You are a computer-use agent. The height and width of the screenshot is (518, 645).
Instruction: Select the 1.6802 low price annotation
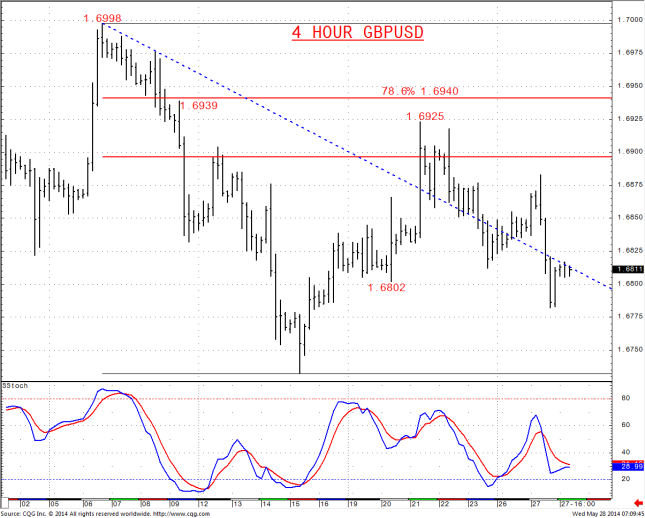point(386,287)
